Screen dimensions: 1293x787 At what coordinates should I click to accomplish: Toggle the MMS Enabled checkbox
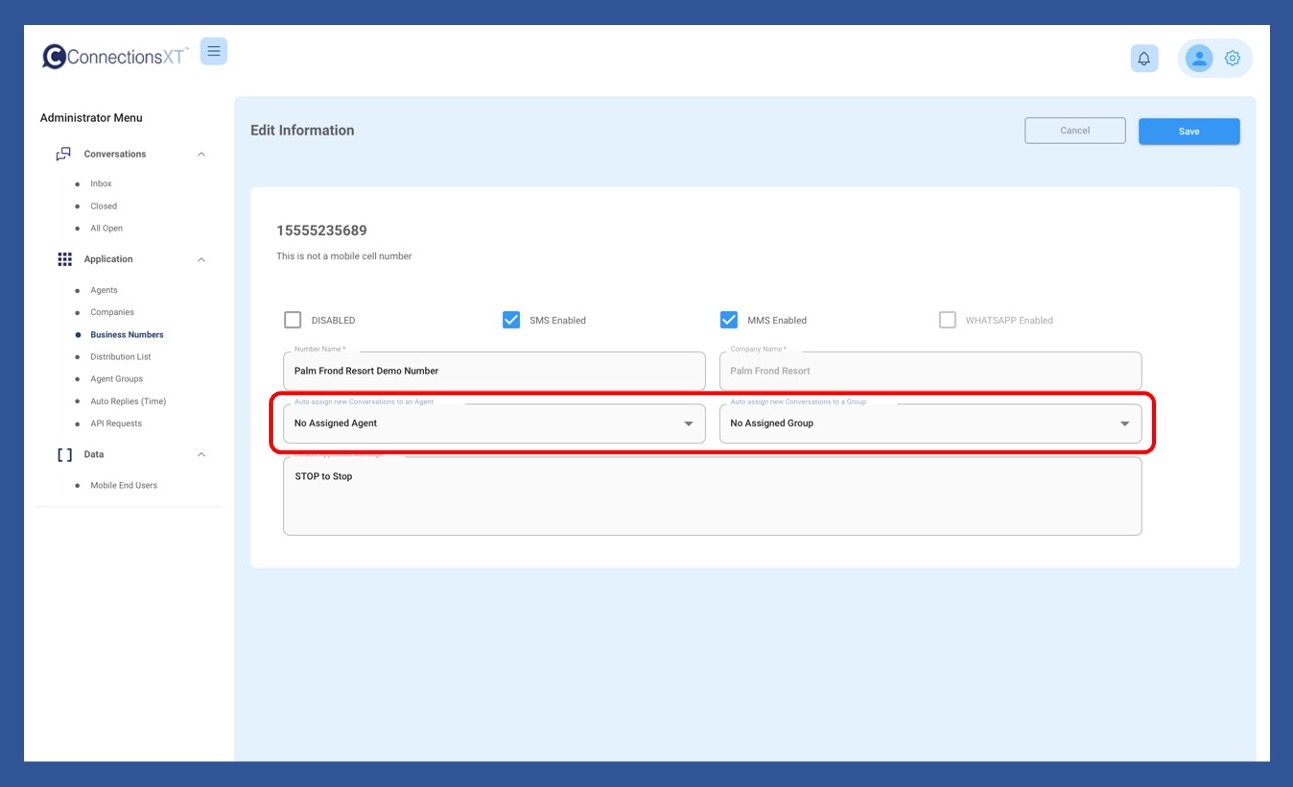click(x=729, y=320)
